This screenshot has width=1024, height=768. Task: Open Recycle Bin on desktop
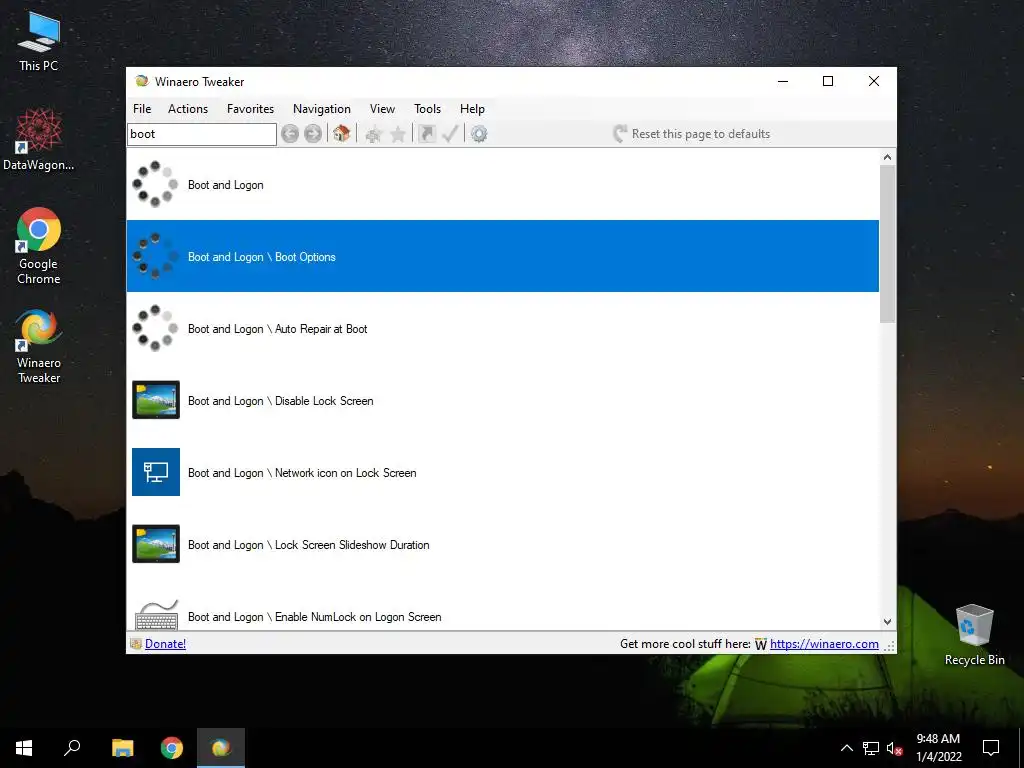click(x=974, y=635)
